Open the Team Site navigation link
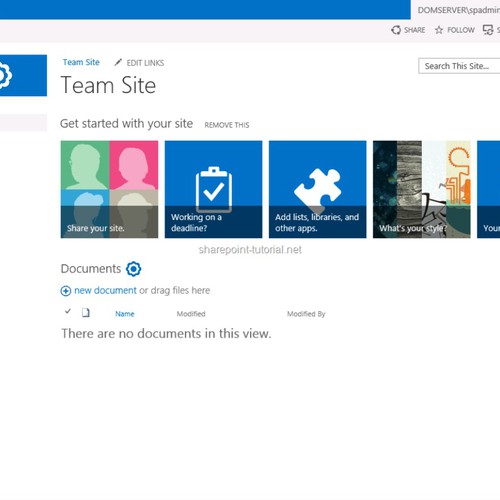This screenshot has height=500, width=500. [81, 62]
